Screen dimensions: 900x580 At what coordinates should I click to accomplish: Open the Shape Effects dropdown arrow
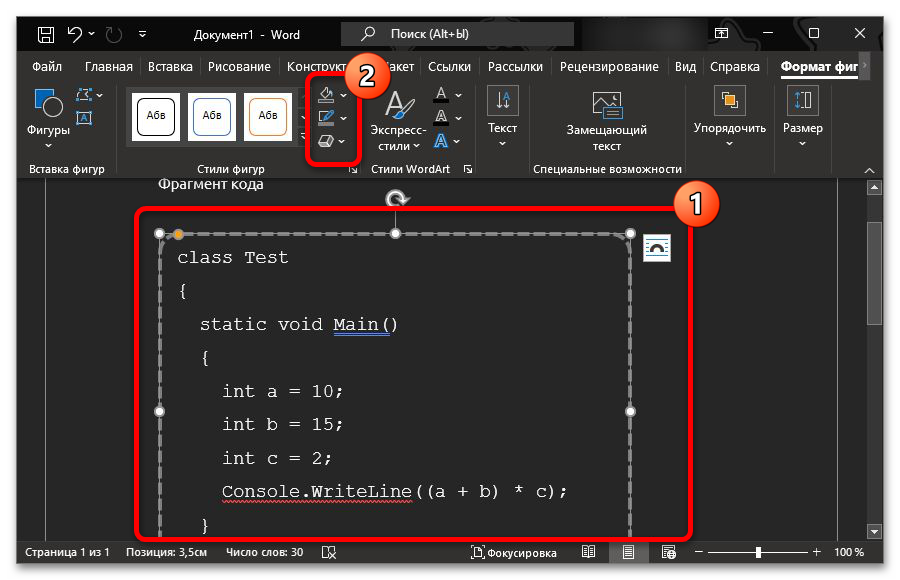click(x=342, y=141)
